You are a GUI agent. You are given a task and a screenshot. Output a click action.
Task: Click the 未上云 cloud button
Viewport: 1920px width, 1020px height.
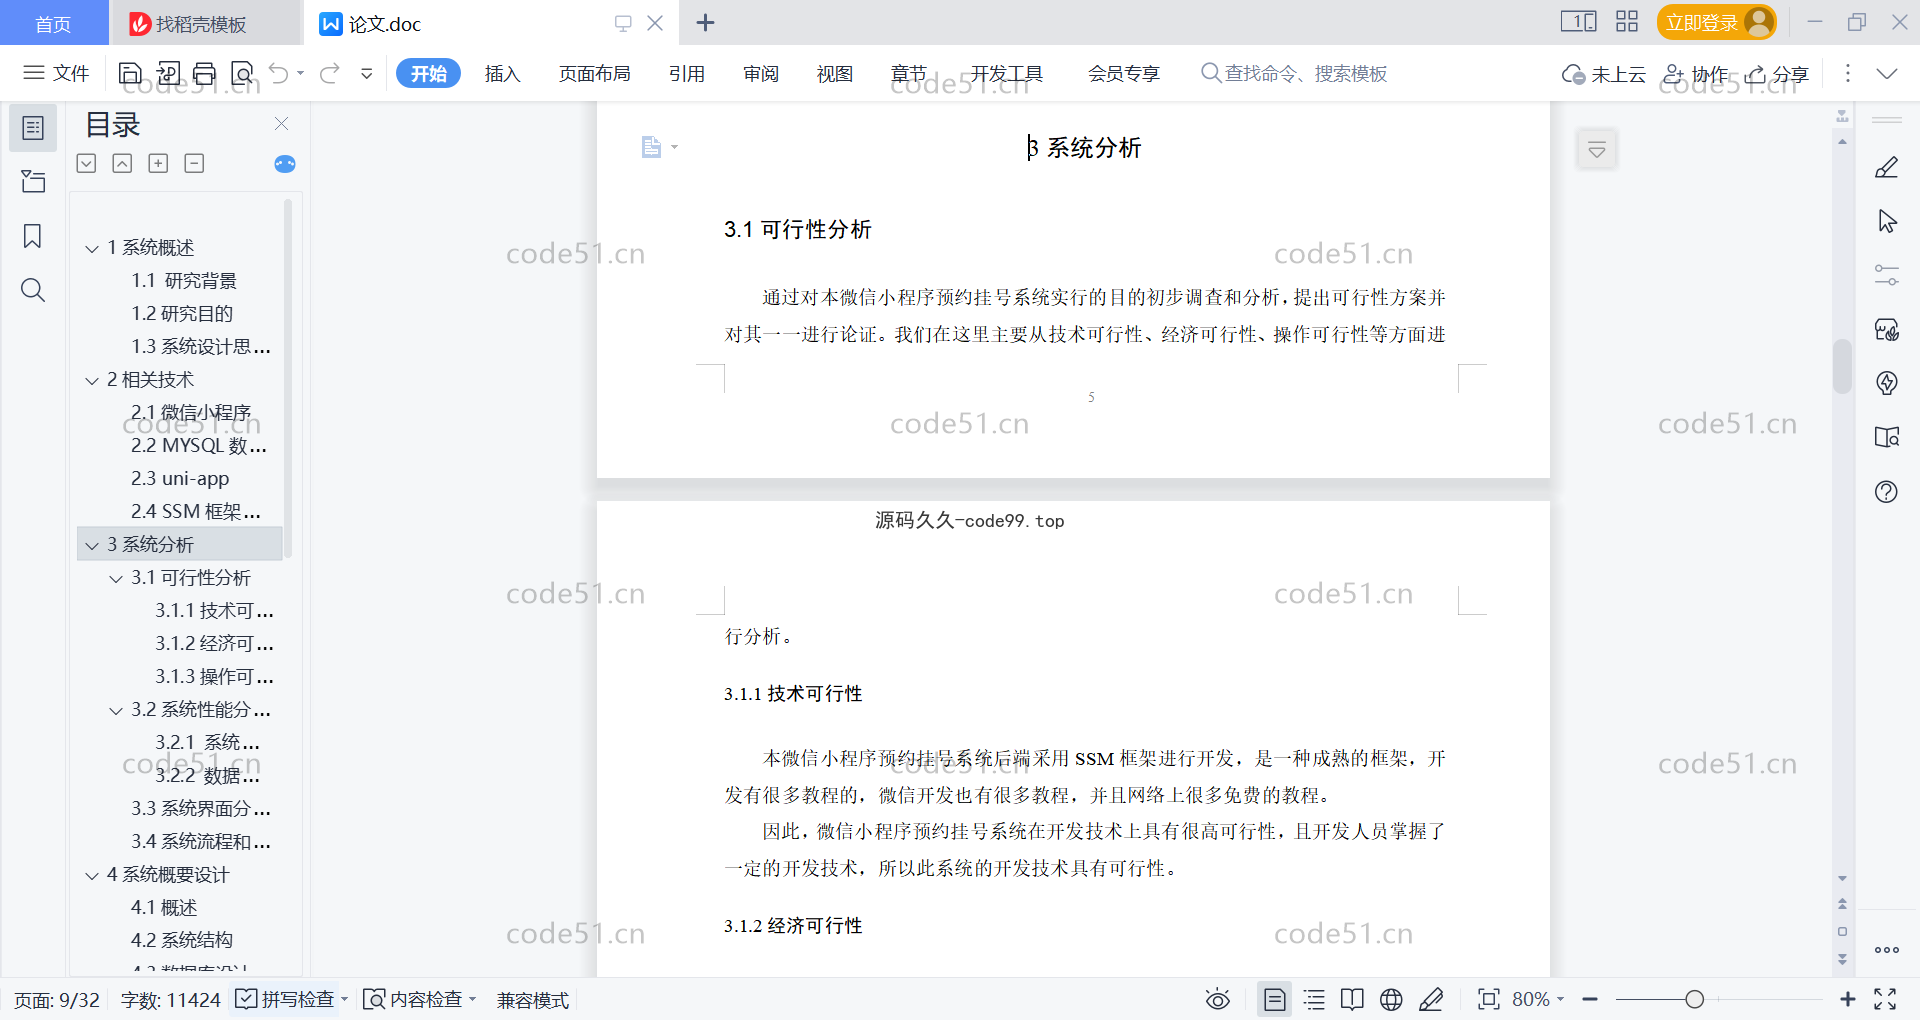[x=1604, y=74]
